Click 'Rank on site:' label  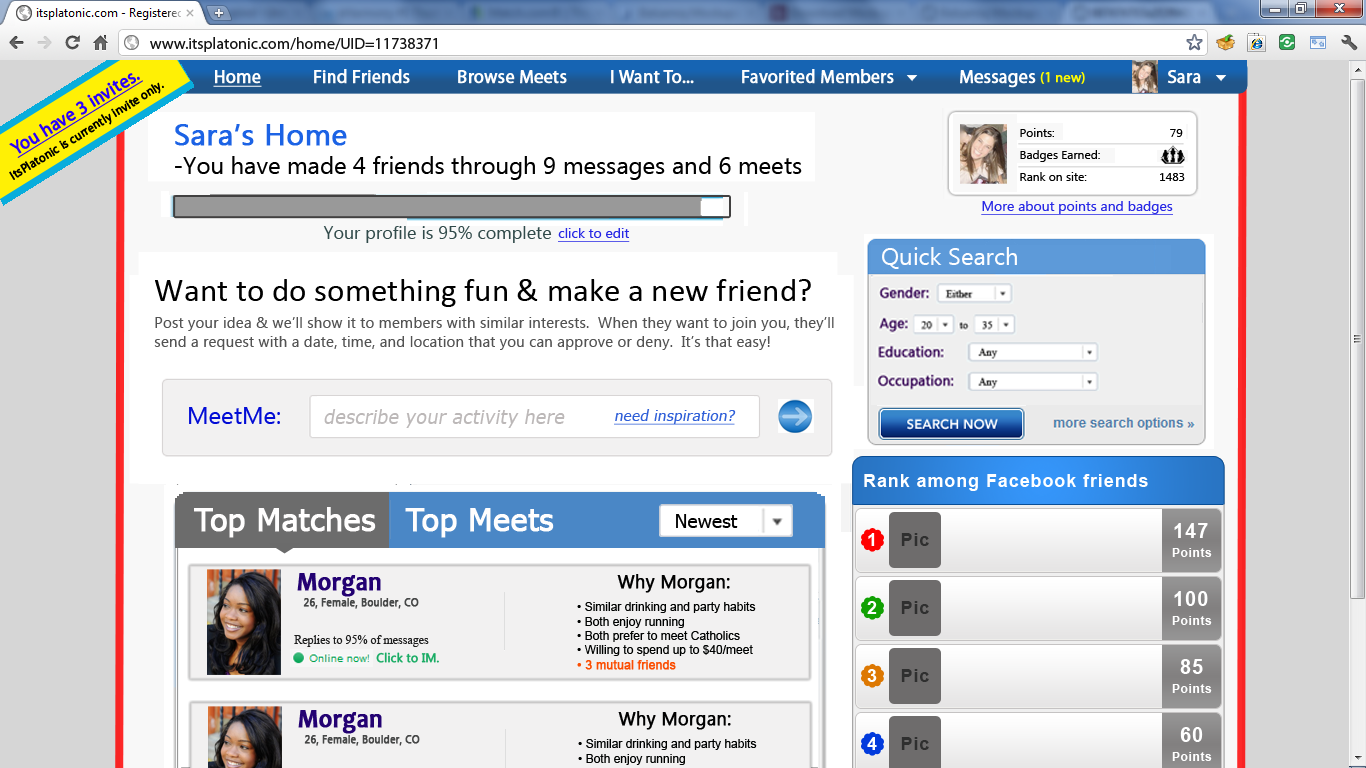[1053, 177]
